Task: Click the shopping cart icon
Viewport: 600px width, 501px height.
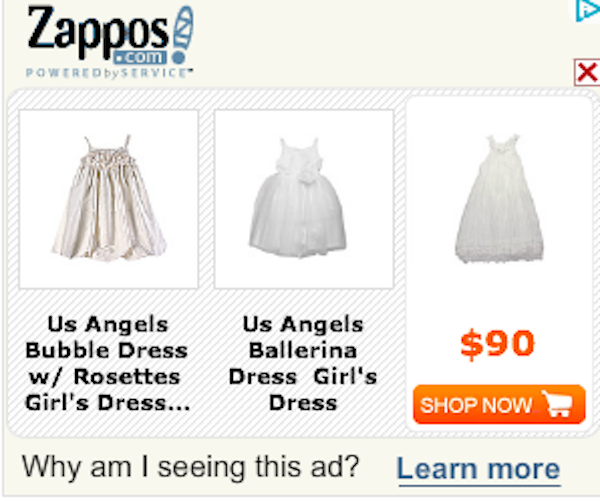Action: tap(558, 404)
